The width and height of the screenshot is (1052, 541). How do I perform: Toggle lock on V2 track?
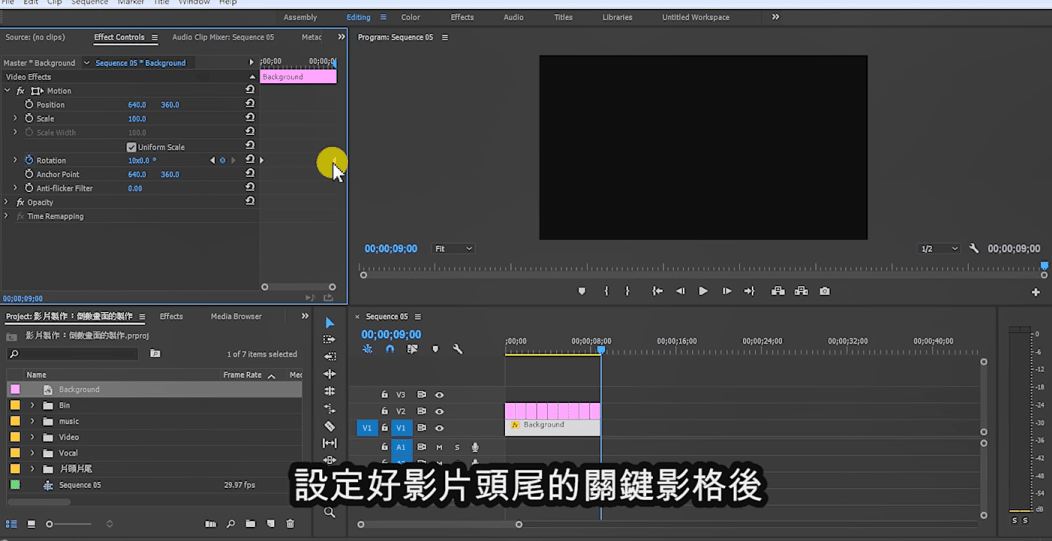(384, 411)
